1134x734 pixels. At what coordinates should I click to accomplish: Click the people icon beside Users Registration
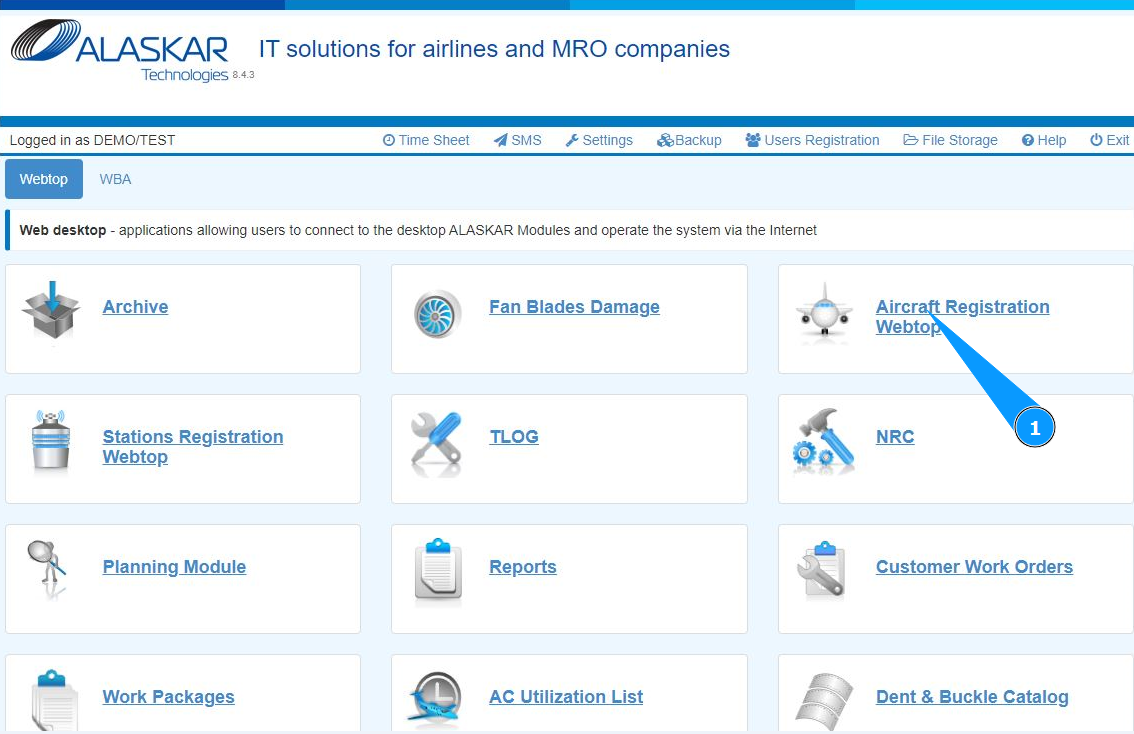(753, 140)
